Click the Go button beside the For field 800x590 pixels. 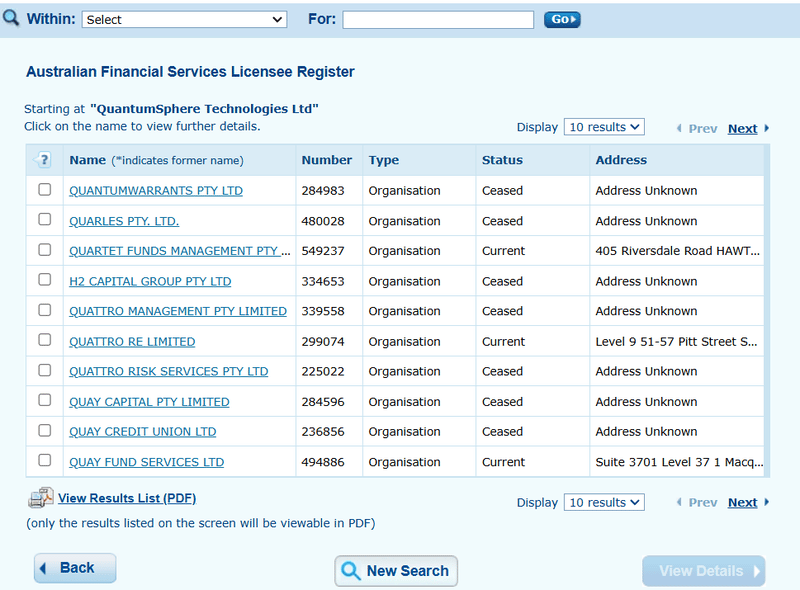[x=562, y=19]
